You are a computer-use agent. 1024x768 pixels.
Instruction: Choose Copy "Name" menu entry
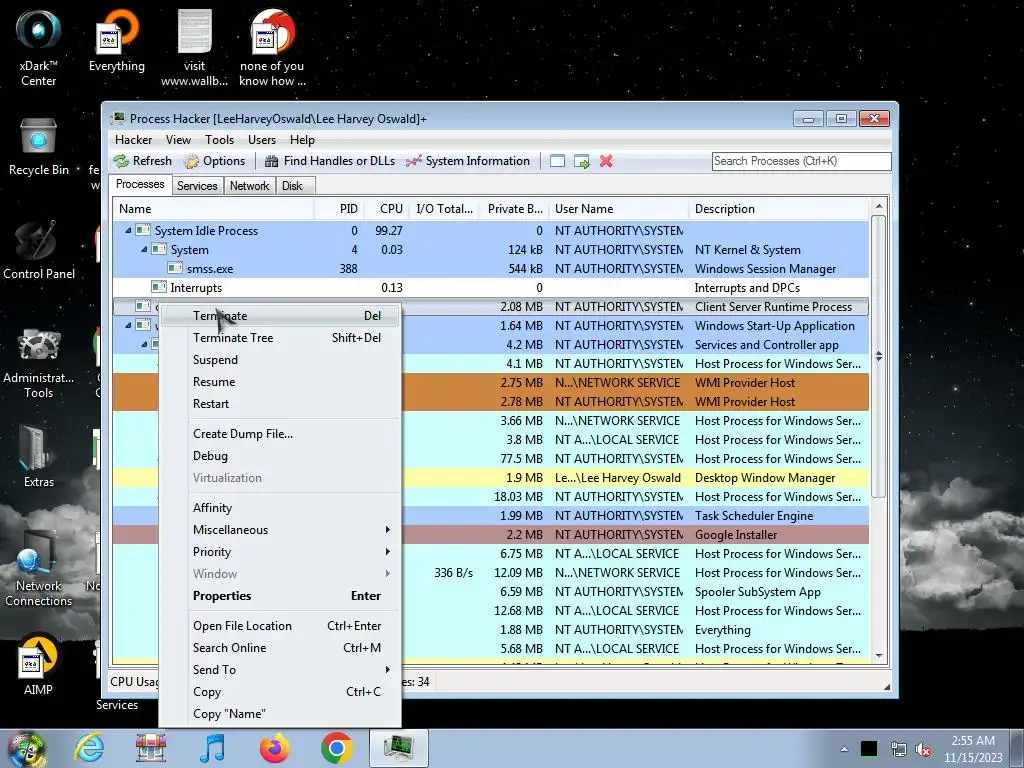click(280, 714)
